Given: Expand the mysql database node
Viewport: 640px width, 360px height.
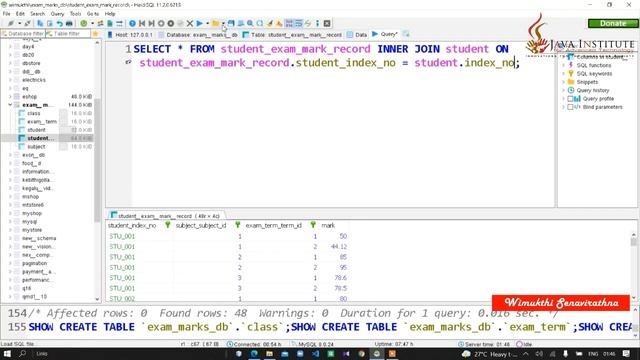Looking at the screenshot, I should (10, 222).
